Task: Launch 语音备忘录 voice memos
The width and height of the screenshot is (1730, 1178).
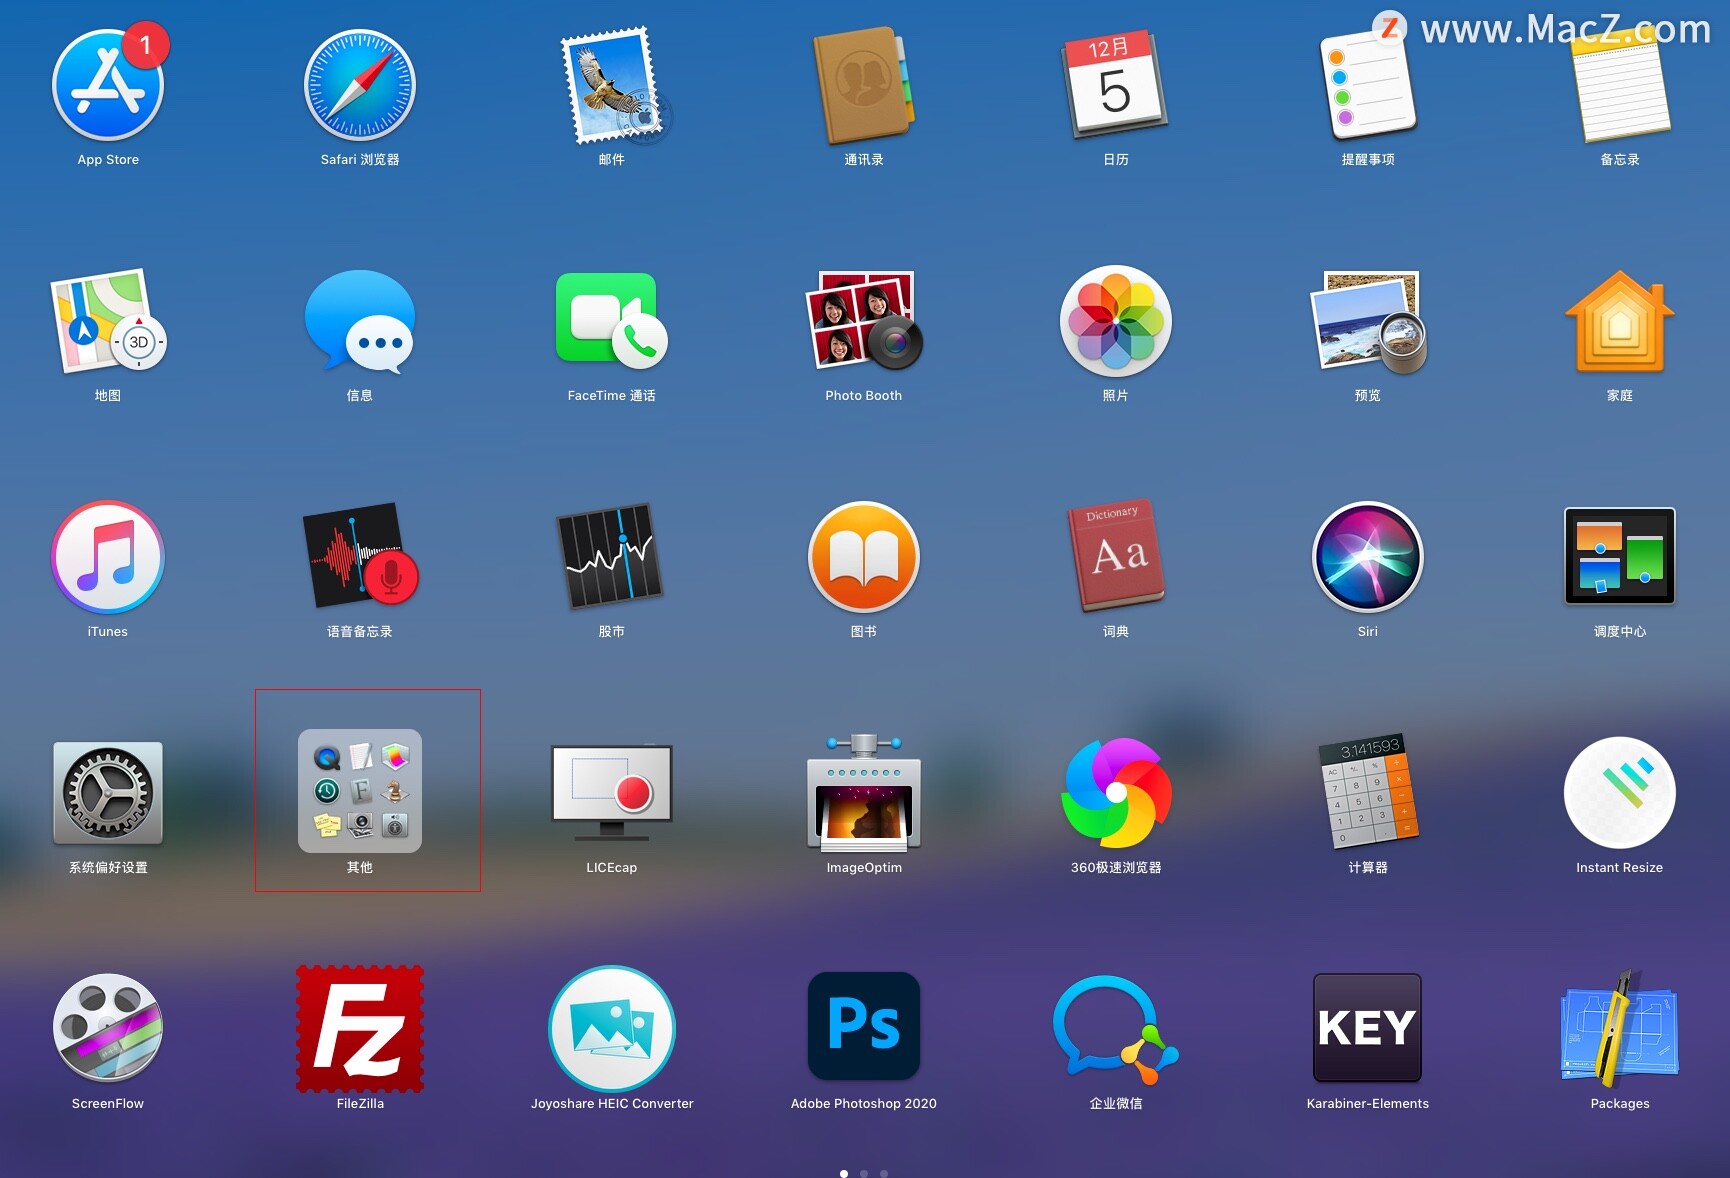Action: [x=360, y=557]
